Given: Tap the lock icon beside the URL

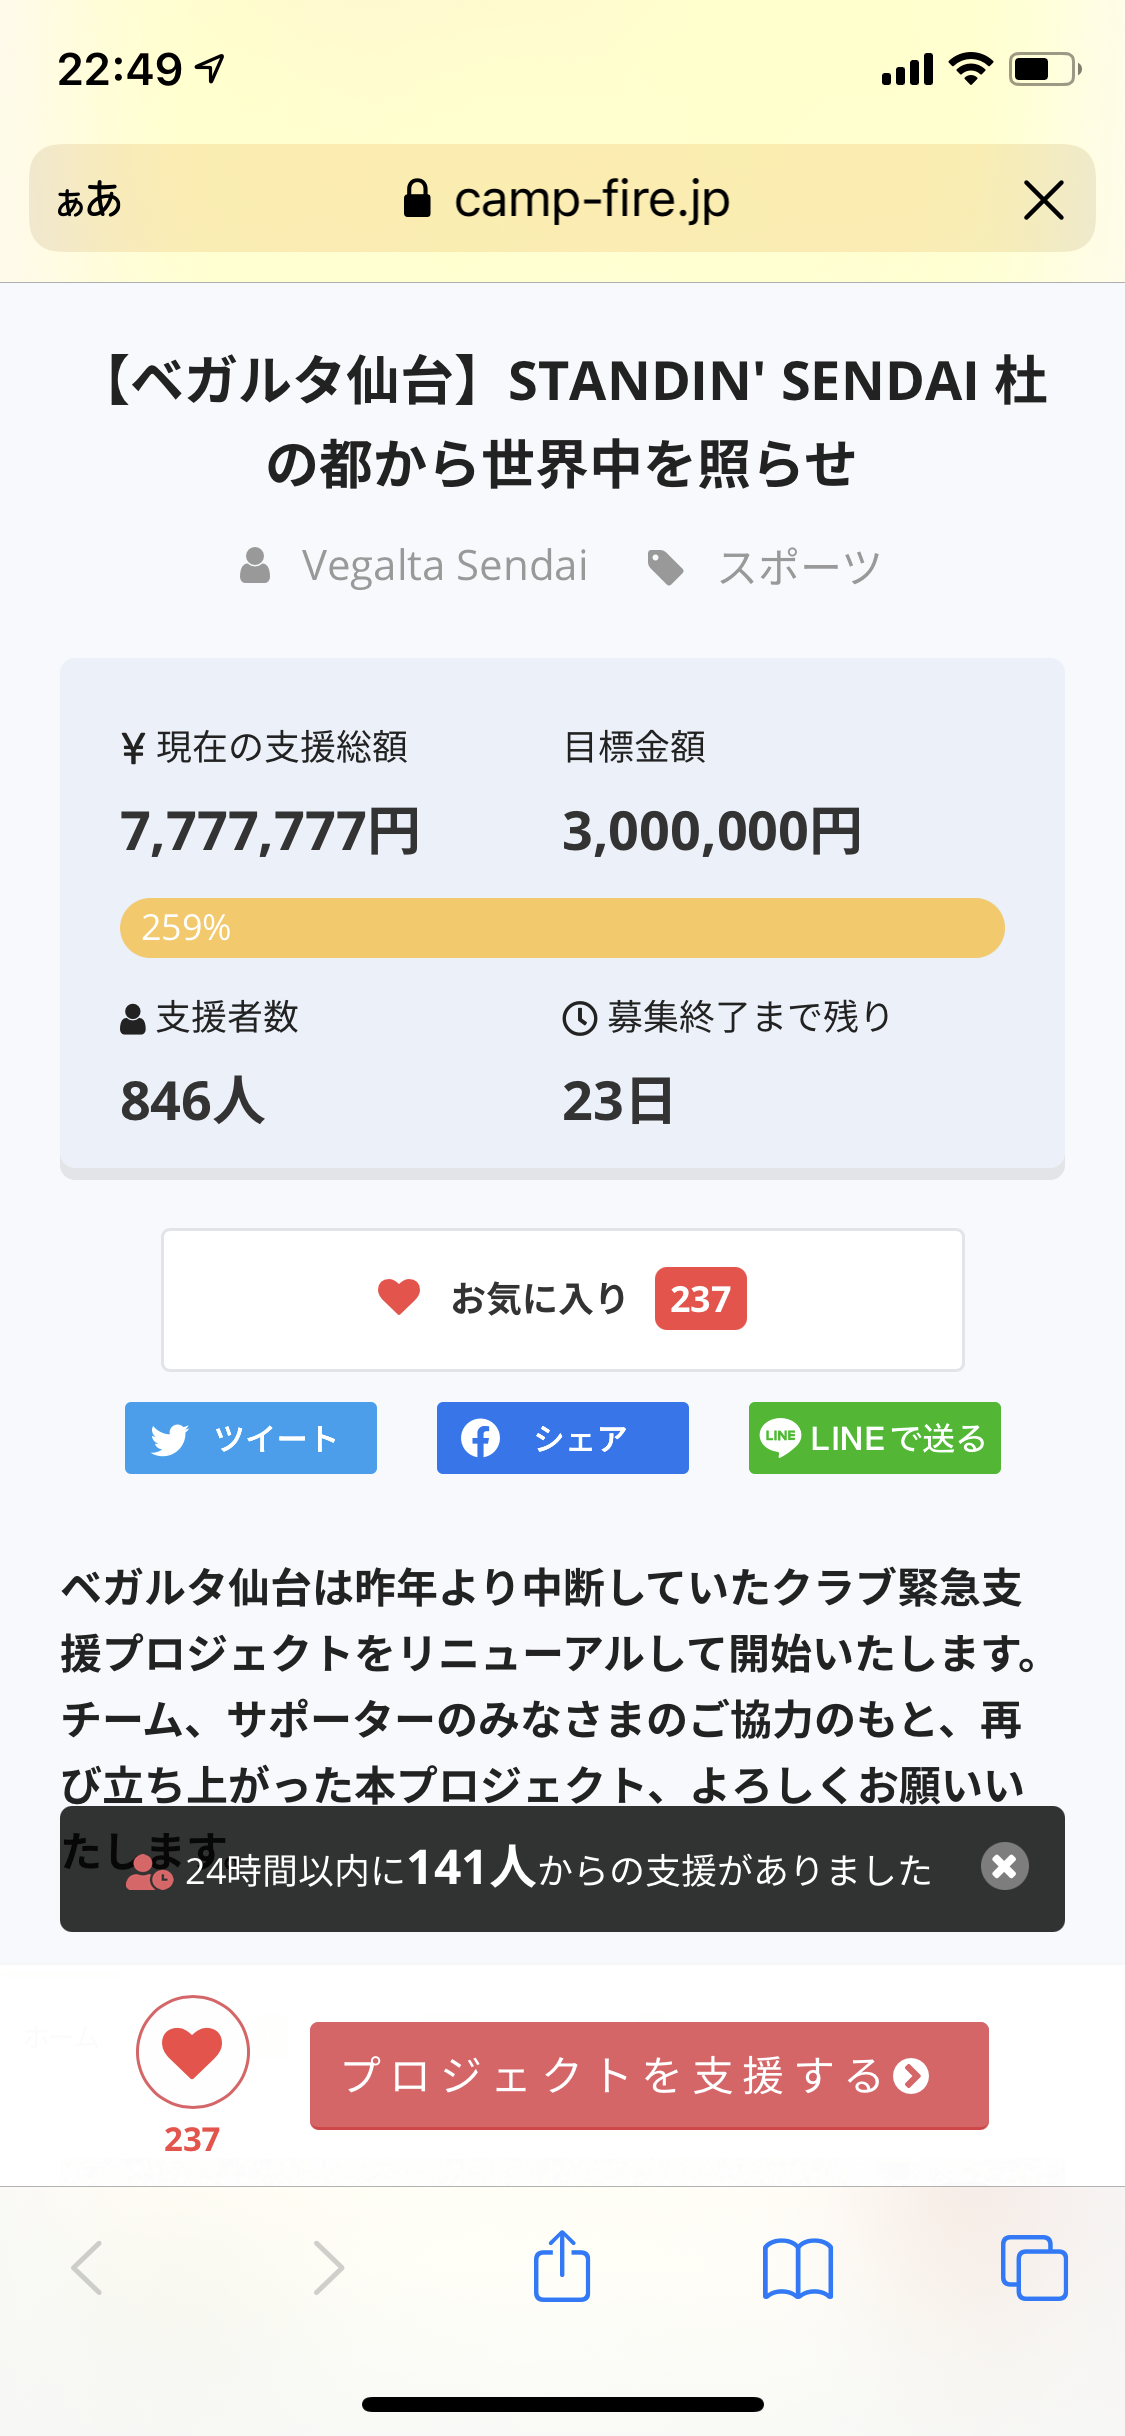Looking at the screenshot, I should (417, 199).
